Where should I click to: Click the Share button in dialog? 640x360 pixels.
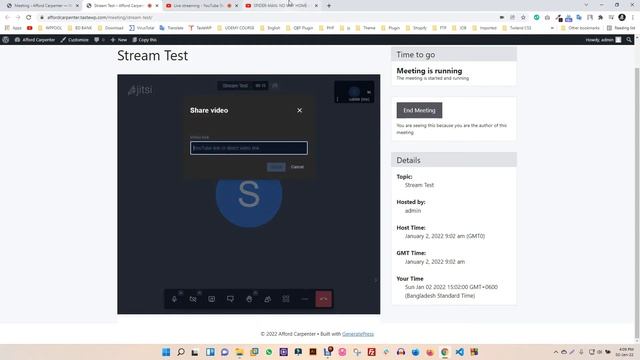[276, 167]
